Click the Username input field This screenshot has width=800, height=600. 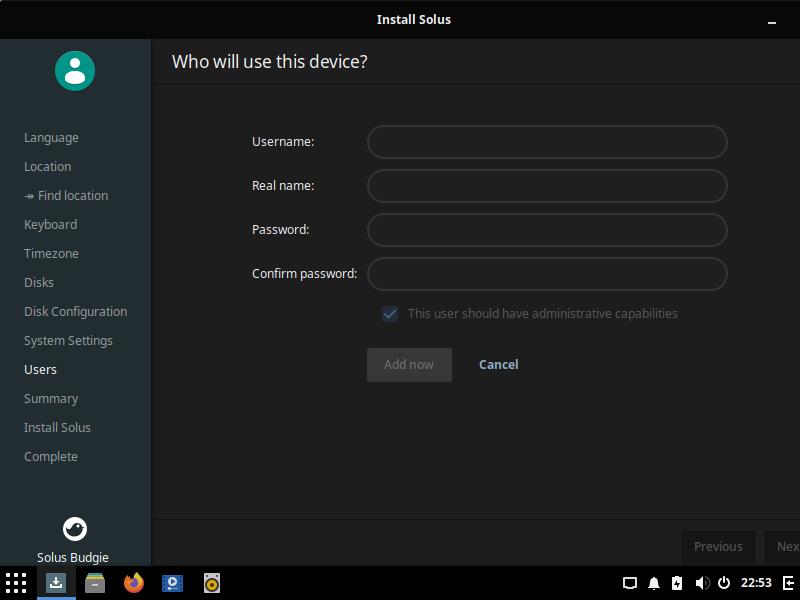coord(547,142)
